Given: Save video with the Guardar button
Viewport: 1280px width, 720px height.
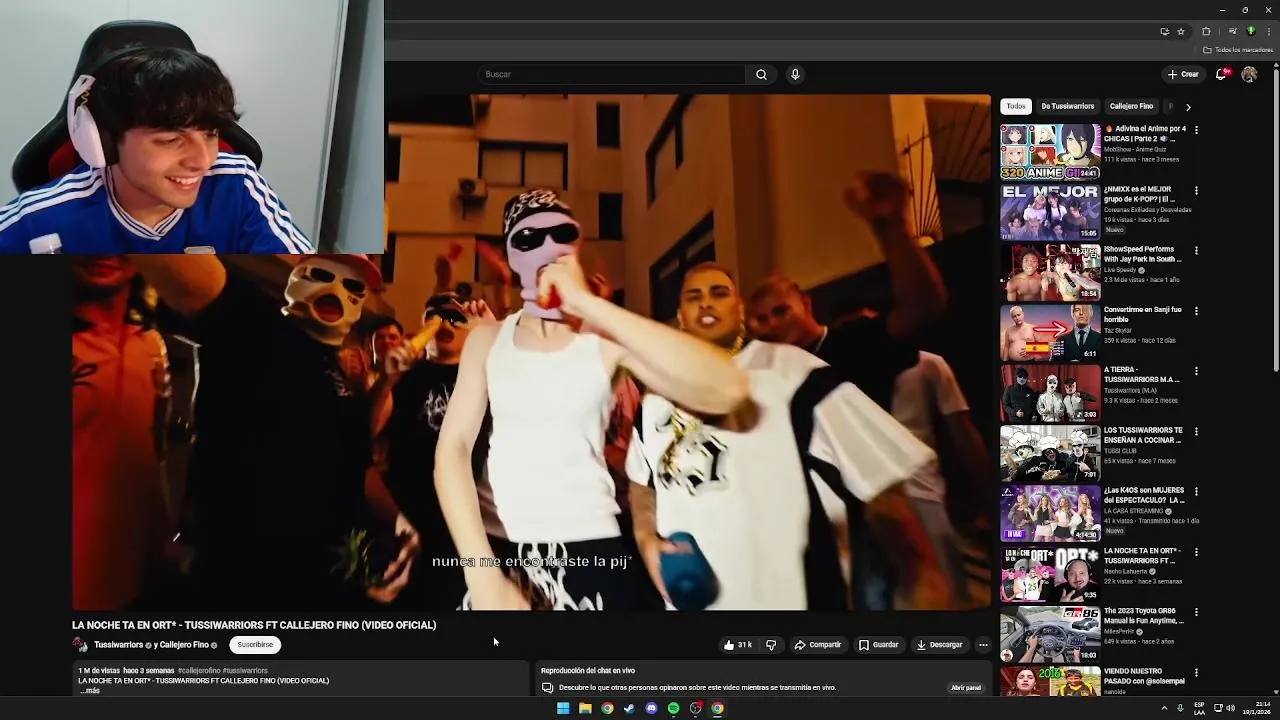Looking at the screenshot, I should click(879, 645).
